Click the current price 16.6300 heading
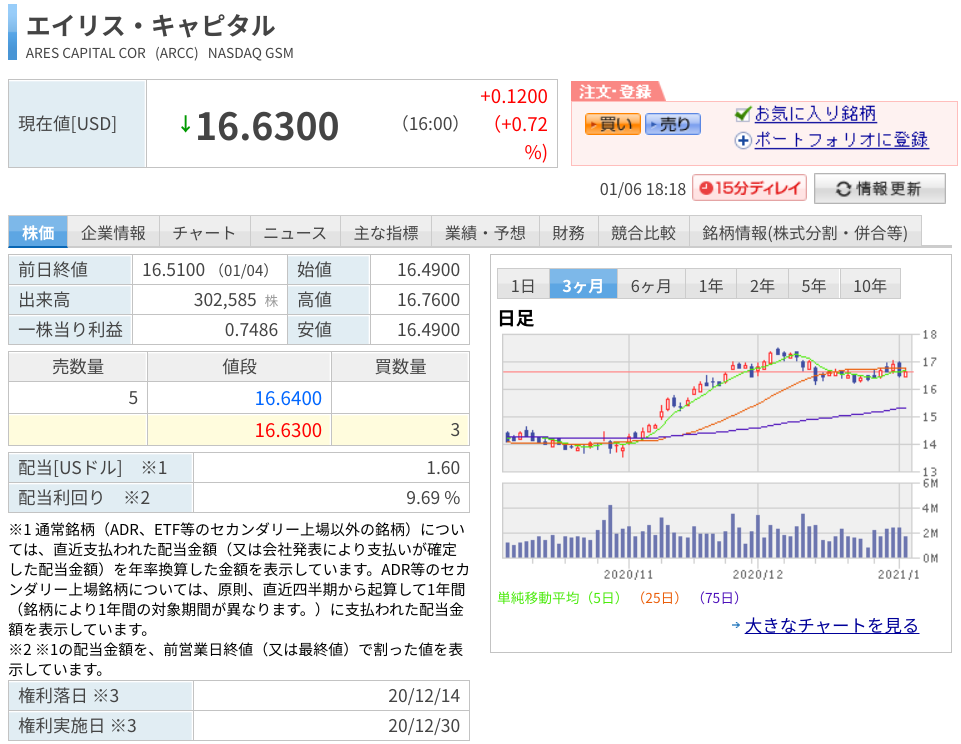The width and height of the screenshot is (961, 744). tap(267, 126)
